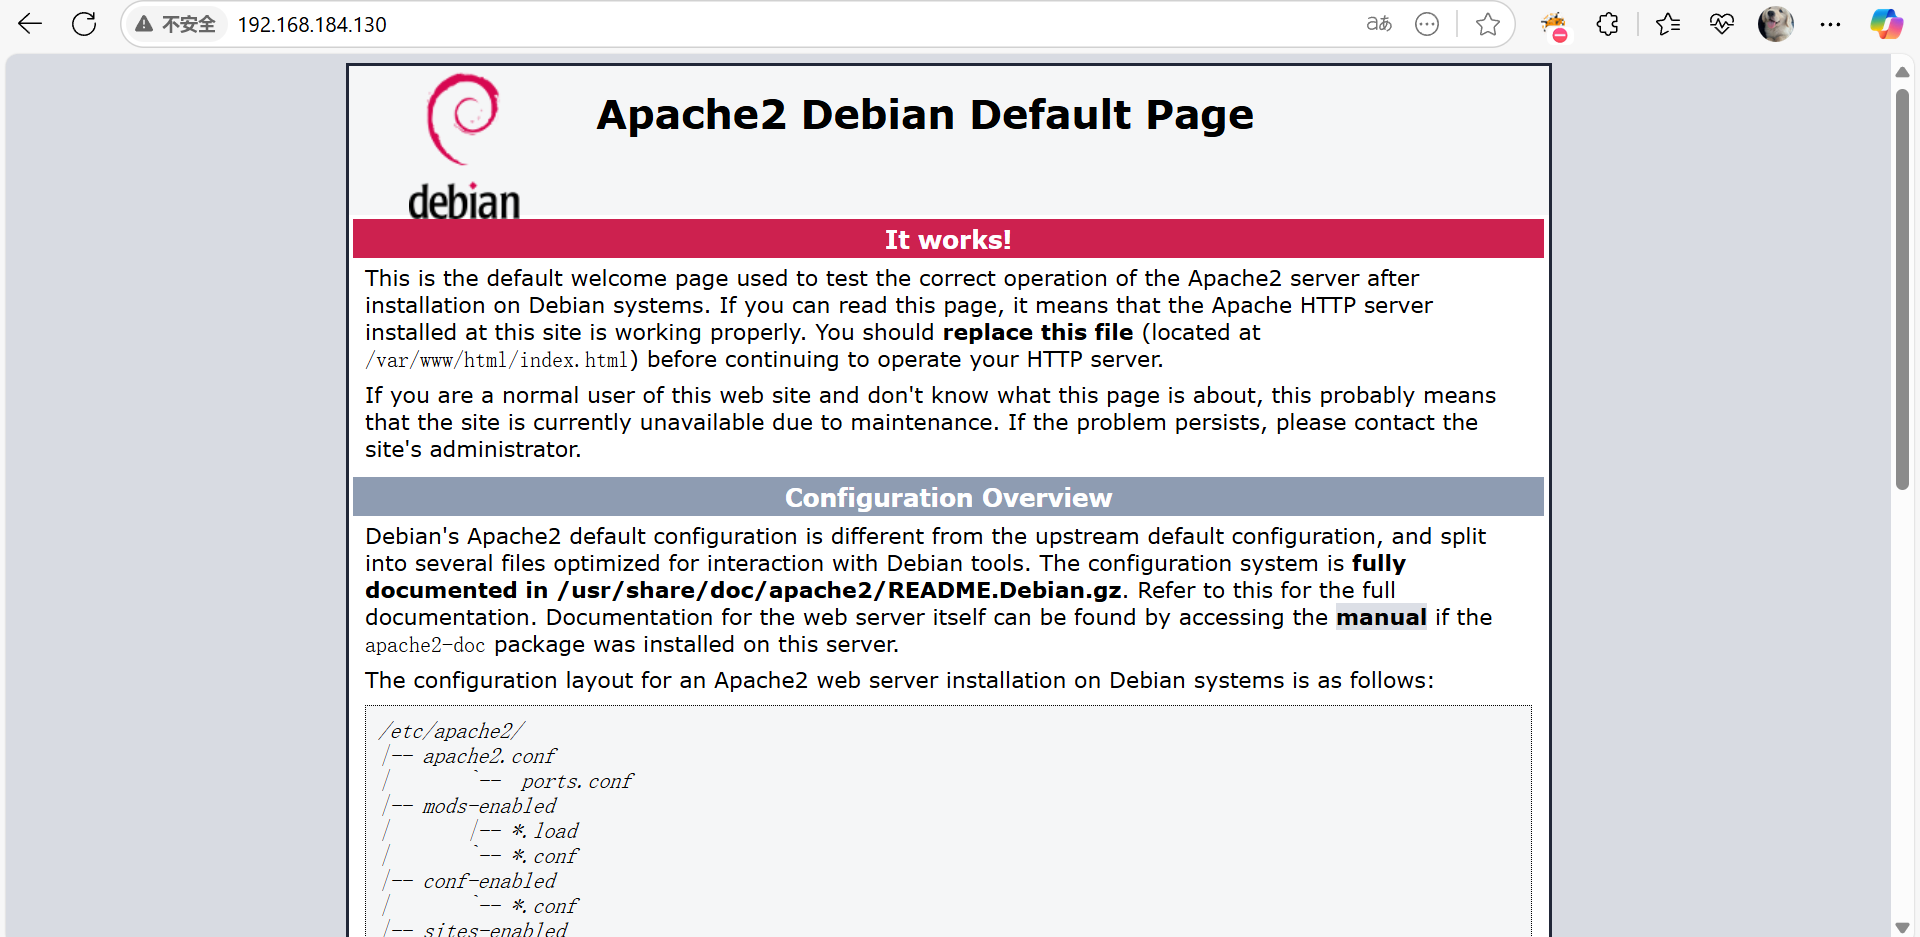Image resolution: width=1920 pixels, height=937 pixels.
Task: Open the not-secure site info warning
Action: point(176,24)
